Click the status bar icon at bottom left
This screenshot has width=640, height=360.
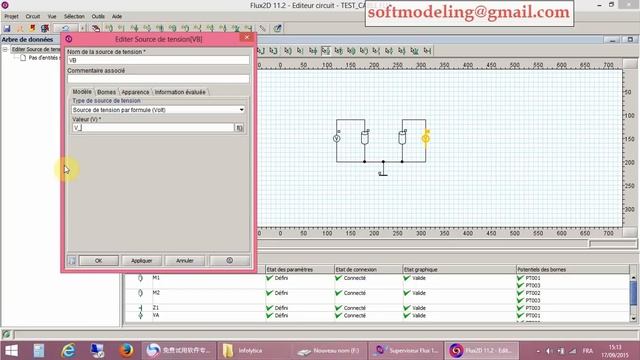(6, 334)
